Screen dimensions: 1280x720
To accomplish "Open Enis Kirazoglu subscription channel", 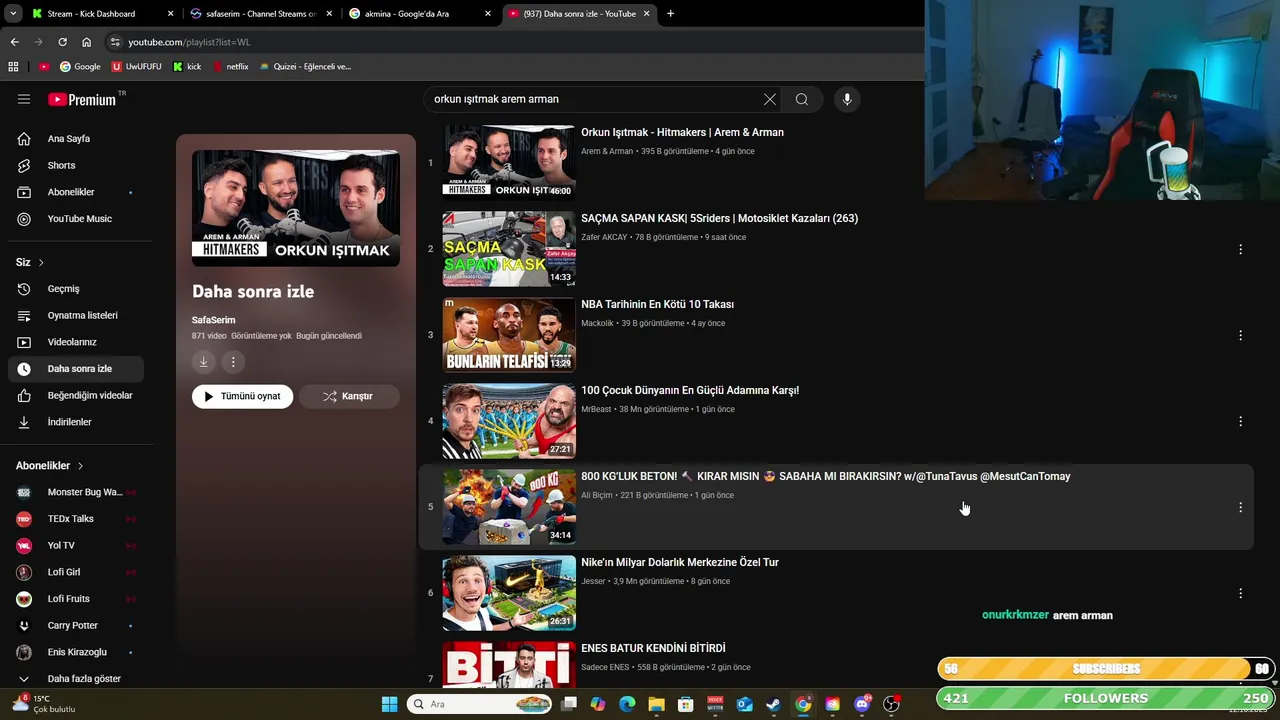I will coord(76,652).
